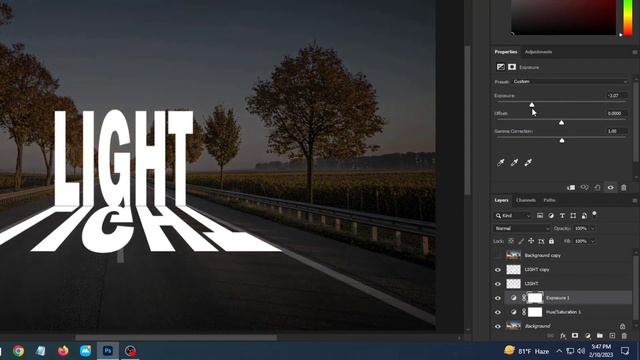
Task: Delete the selected layer with the trash icon
Action: tap(624, 336)
